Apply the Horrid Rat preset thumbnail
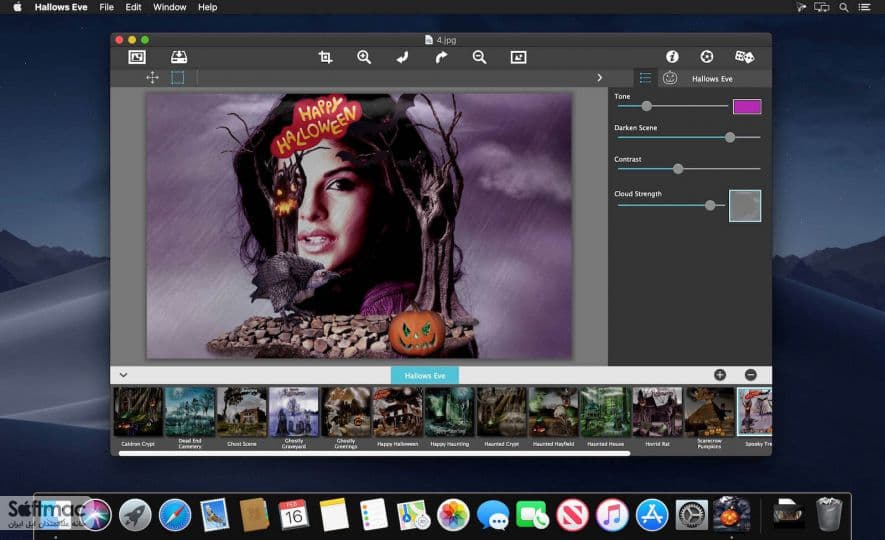885x540 pixels. pos(657,411)
